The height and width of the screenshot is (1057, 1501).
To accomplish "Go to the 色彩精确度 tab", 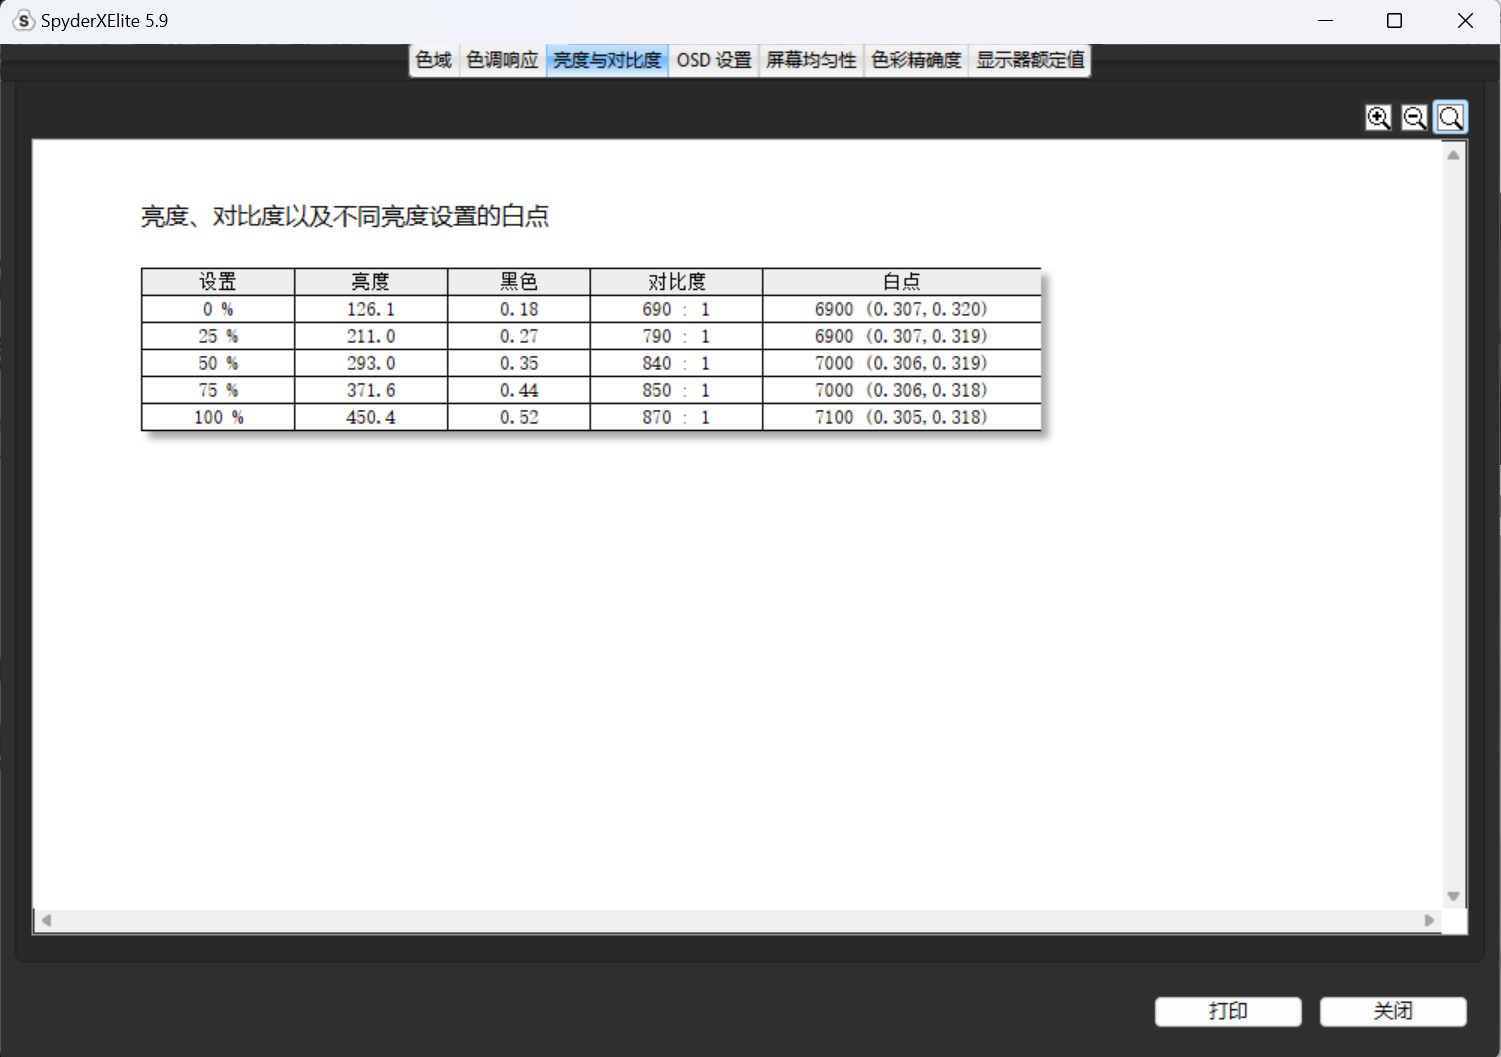I will point(916,60).
